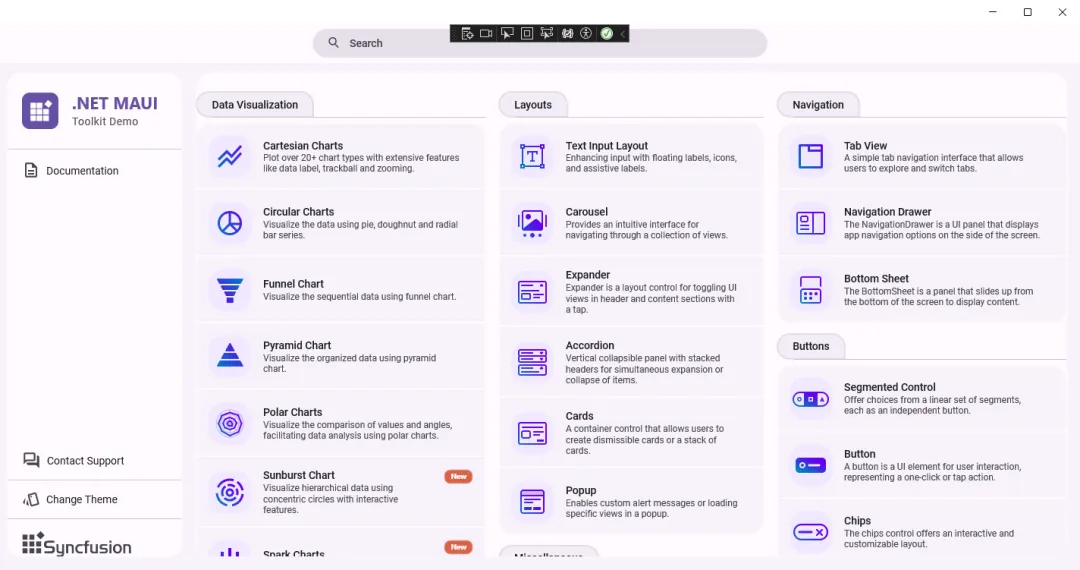The width and height of the screenshot is (1080, 570).
Task: Open Expander control icon
Action: (x=532, y=292)
